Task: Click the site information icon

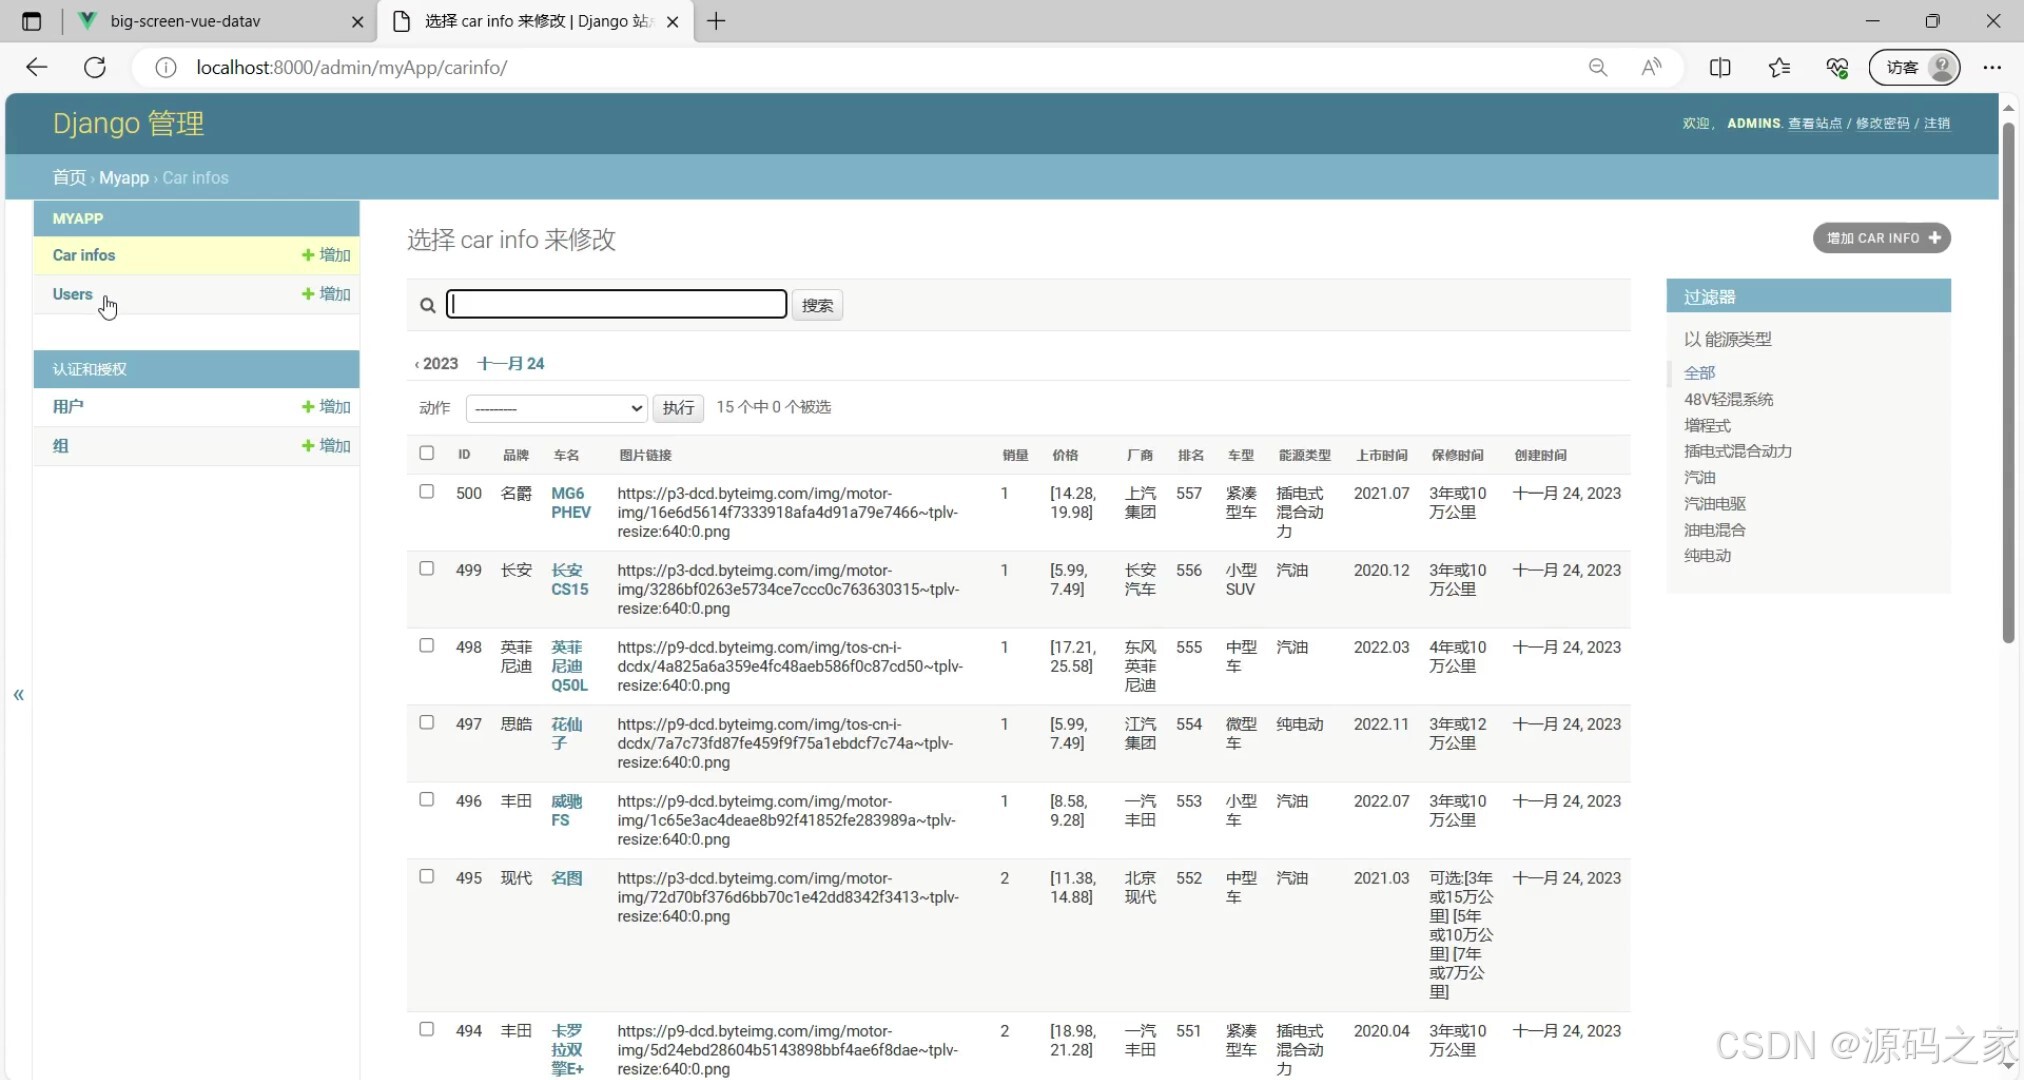Action: click(x=166, y=67)
